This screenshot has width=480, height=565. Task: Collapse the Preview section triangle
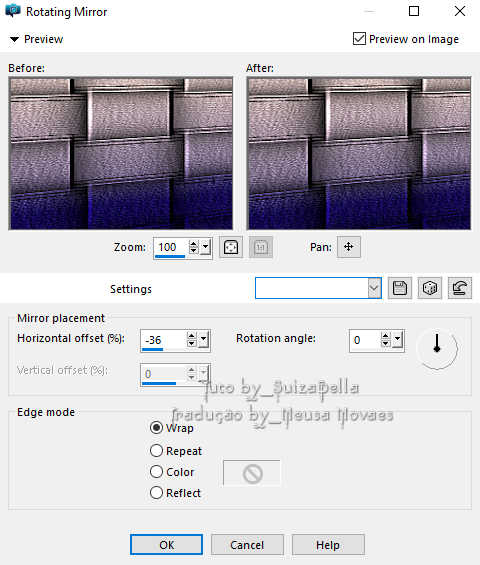click(x=14, y=39)
